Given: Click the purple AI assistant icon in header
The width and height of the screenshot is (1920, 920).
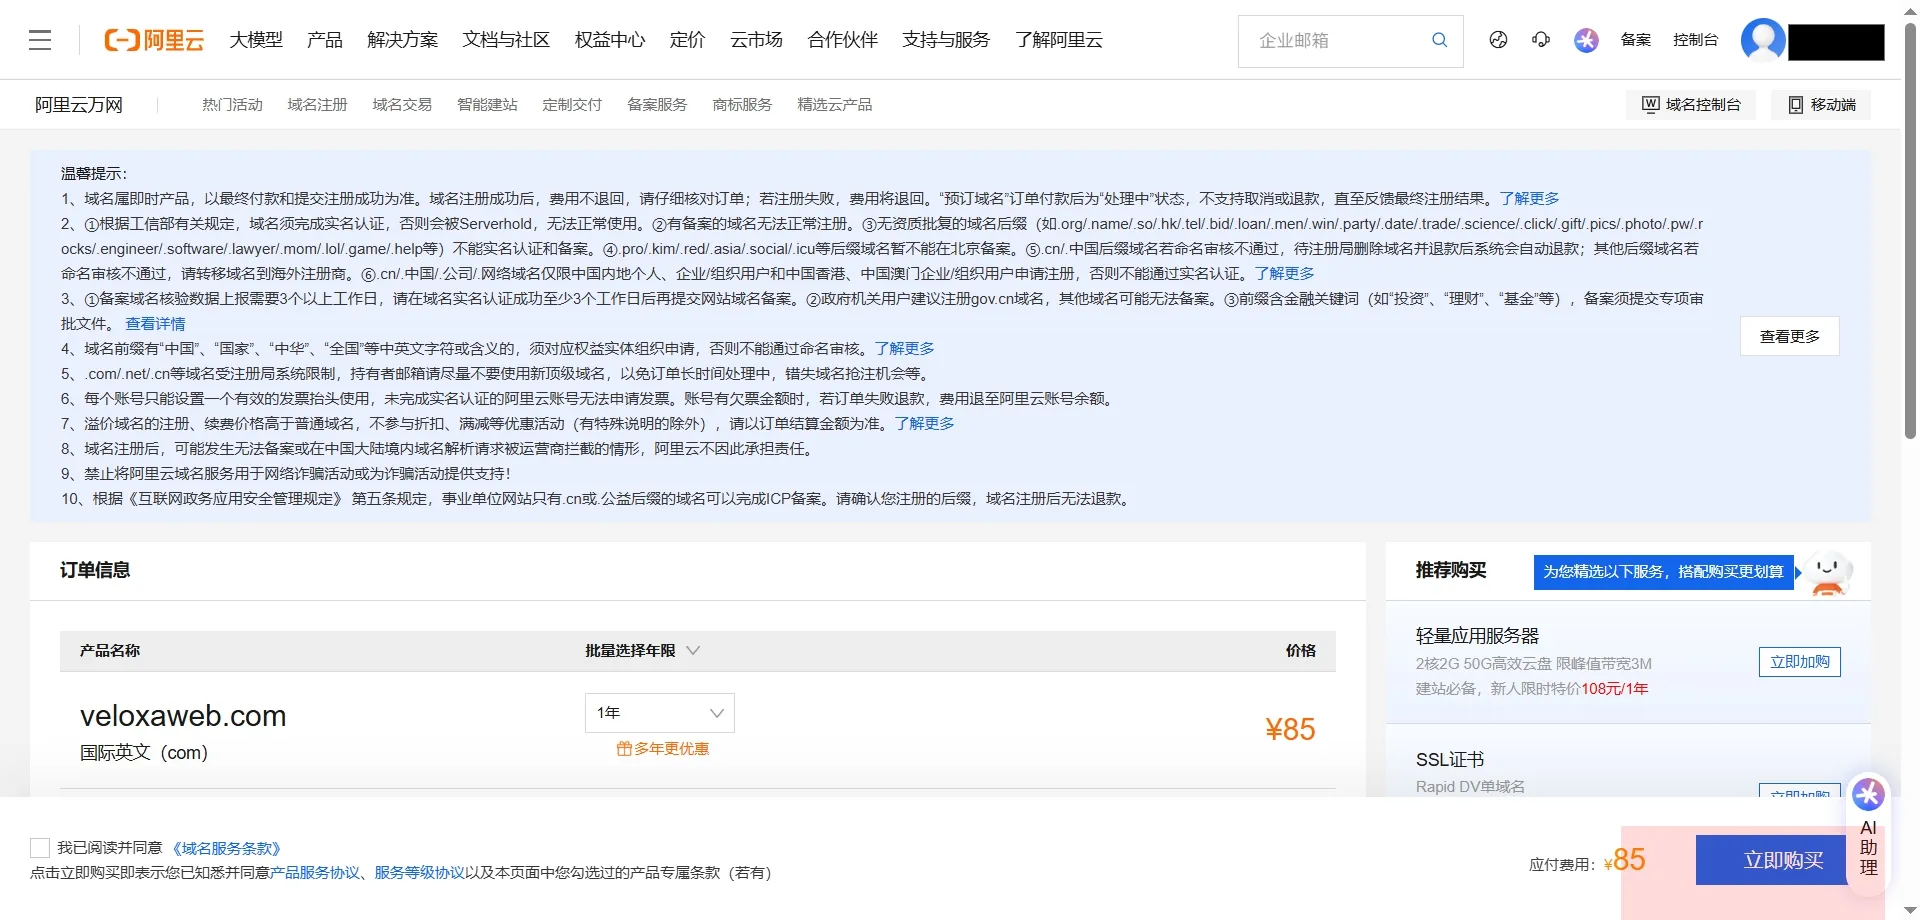Looking at the screenshot, I should click(x=1586, y=40).
